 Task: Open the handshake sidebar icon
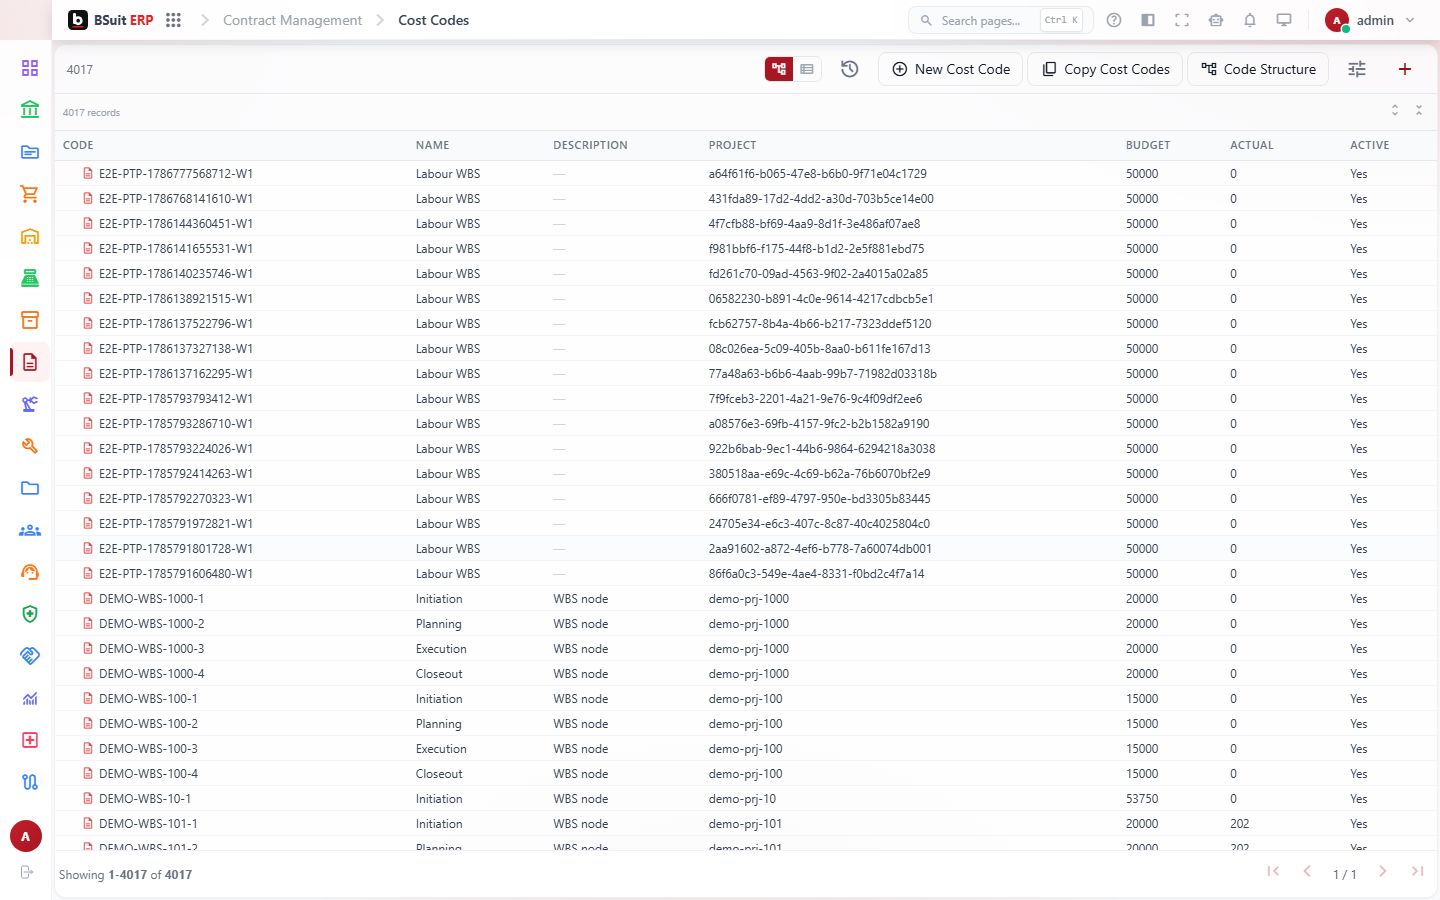click(30, 656)
